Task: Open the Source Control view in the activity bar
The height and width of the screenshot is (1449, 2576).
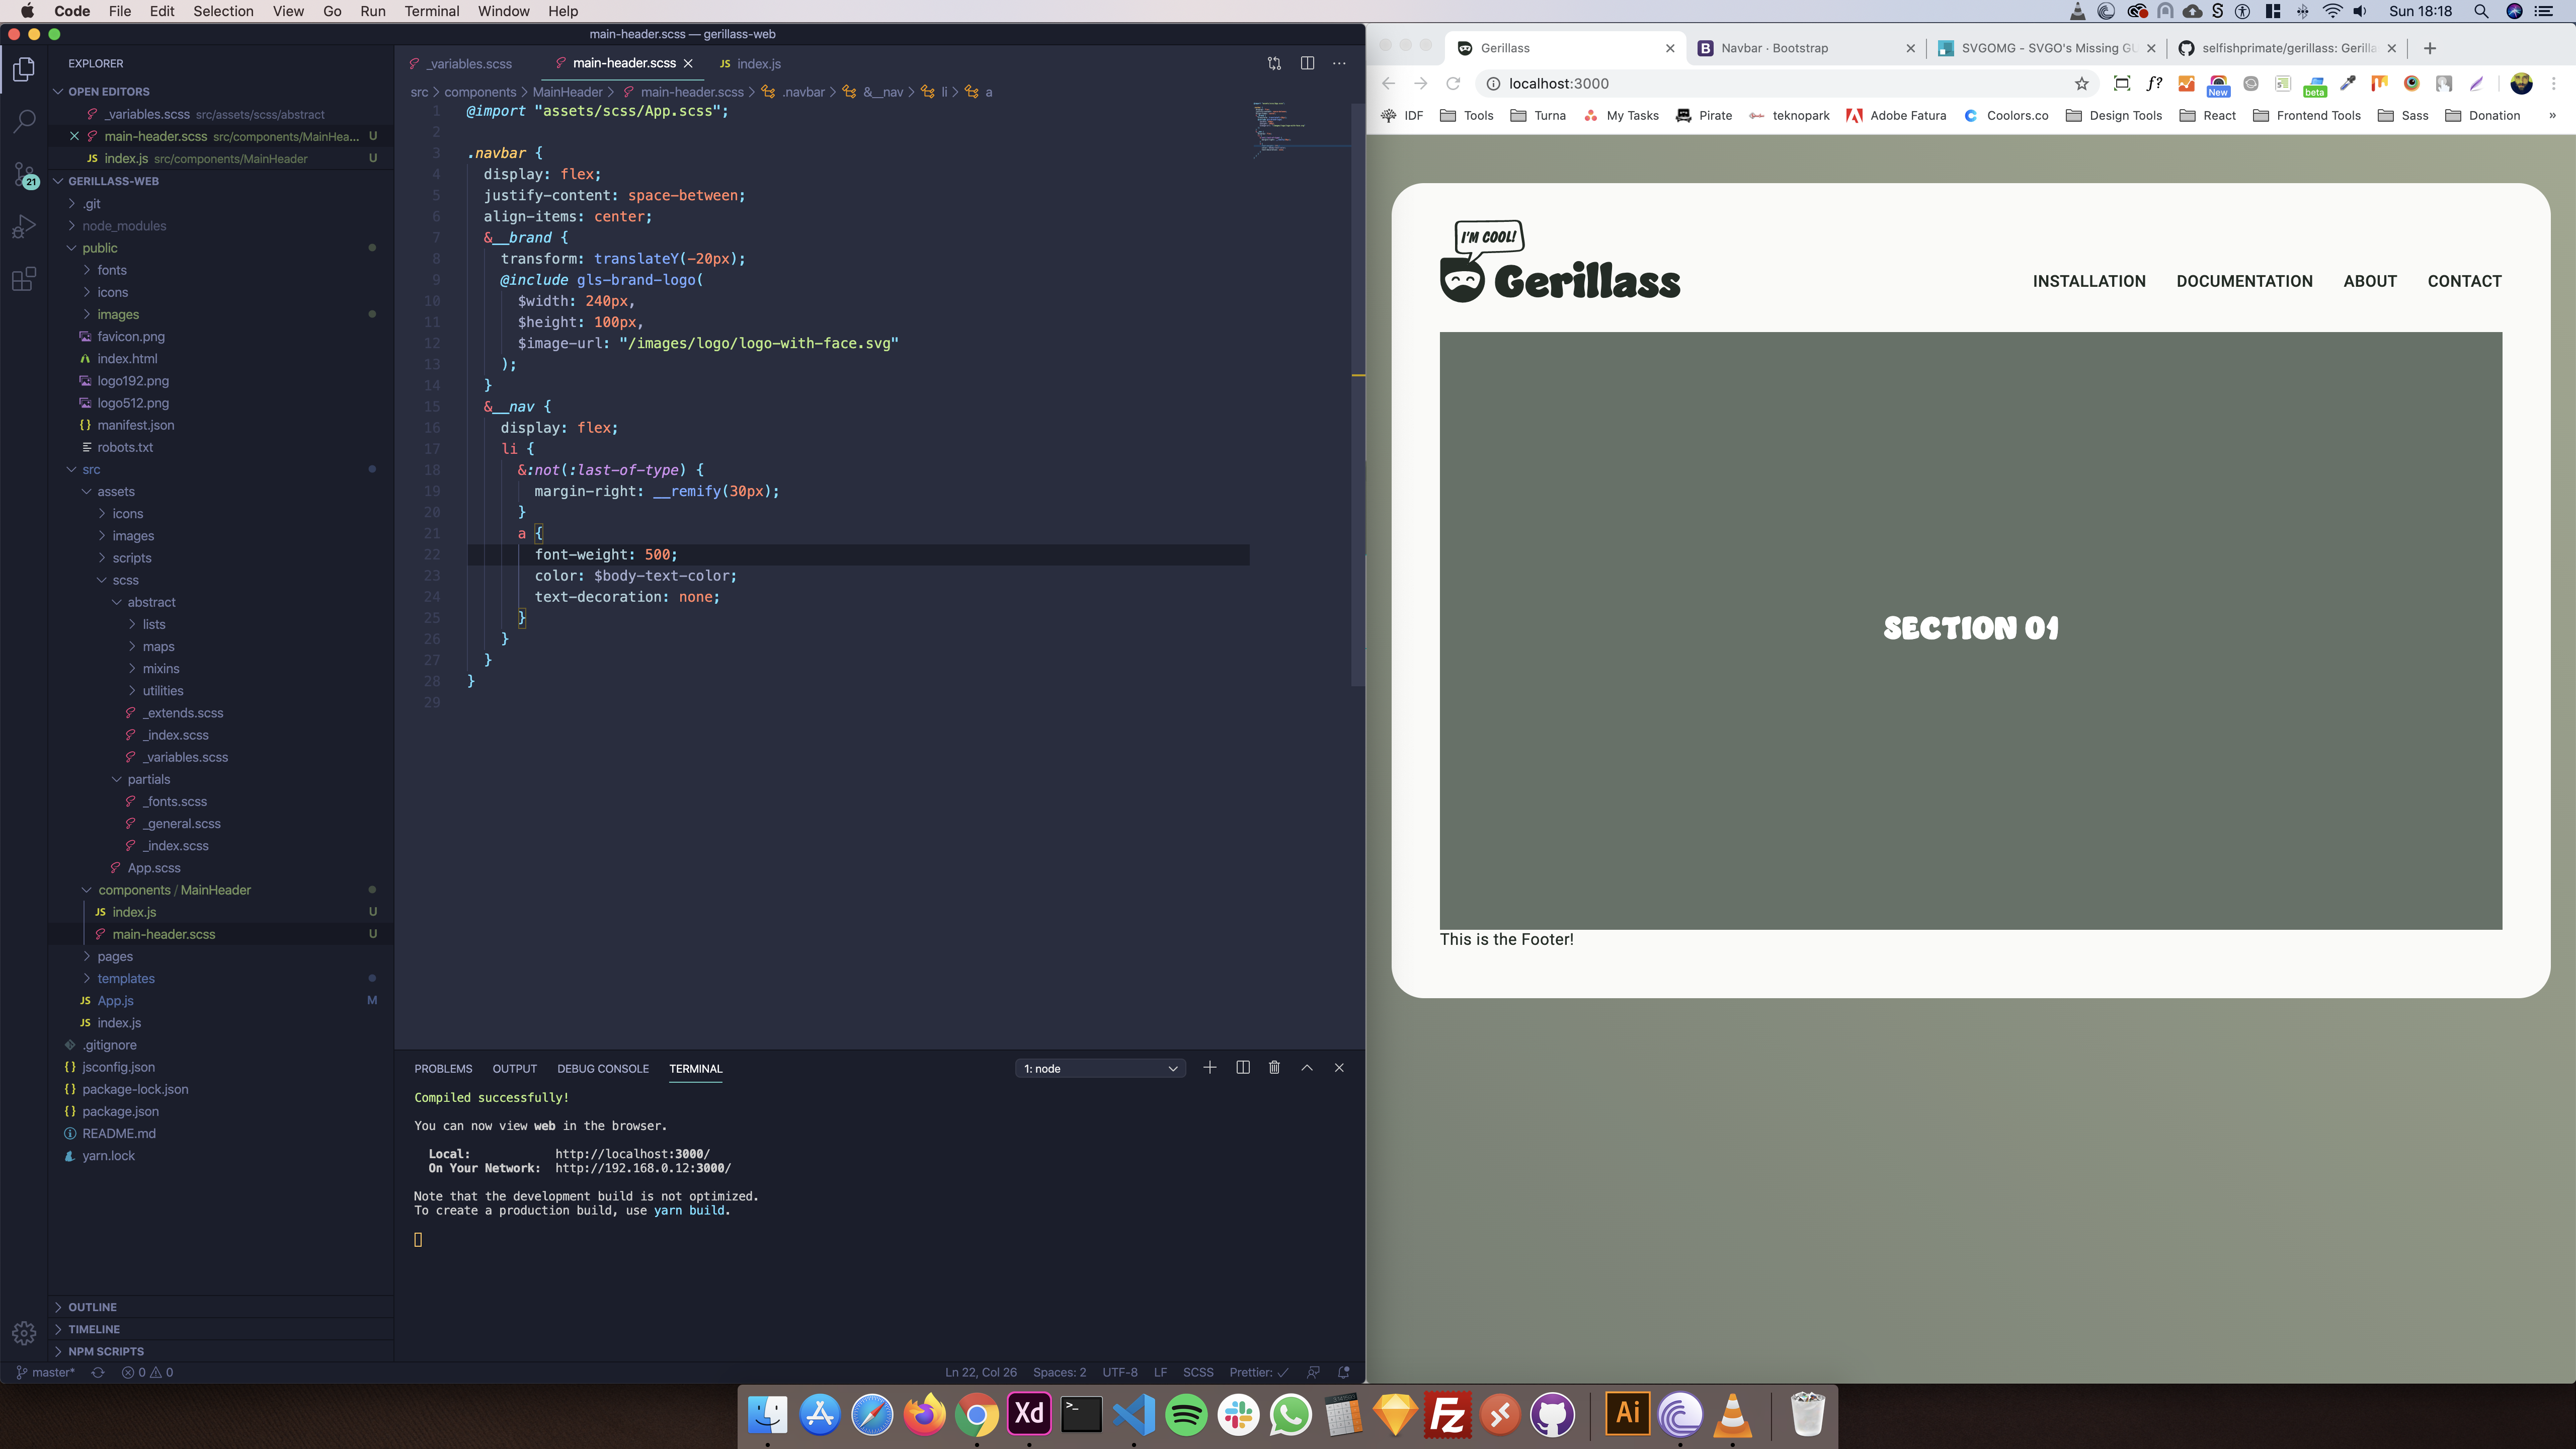Action: [x=24, y=175]
